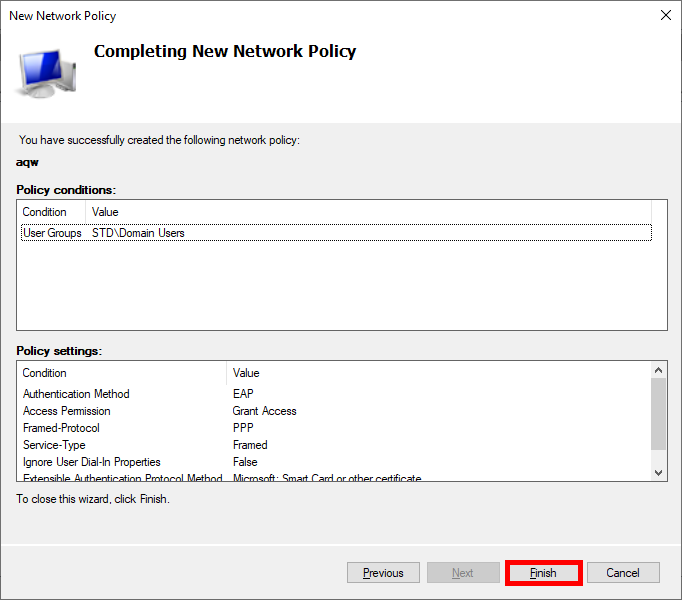The image size is (682, 600).
Task: Click the Policy settings scrollbar thumb
Action: tap(659, 414)
